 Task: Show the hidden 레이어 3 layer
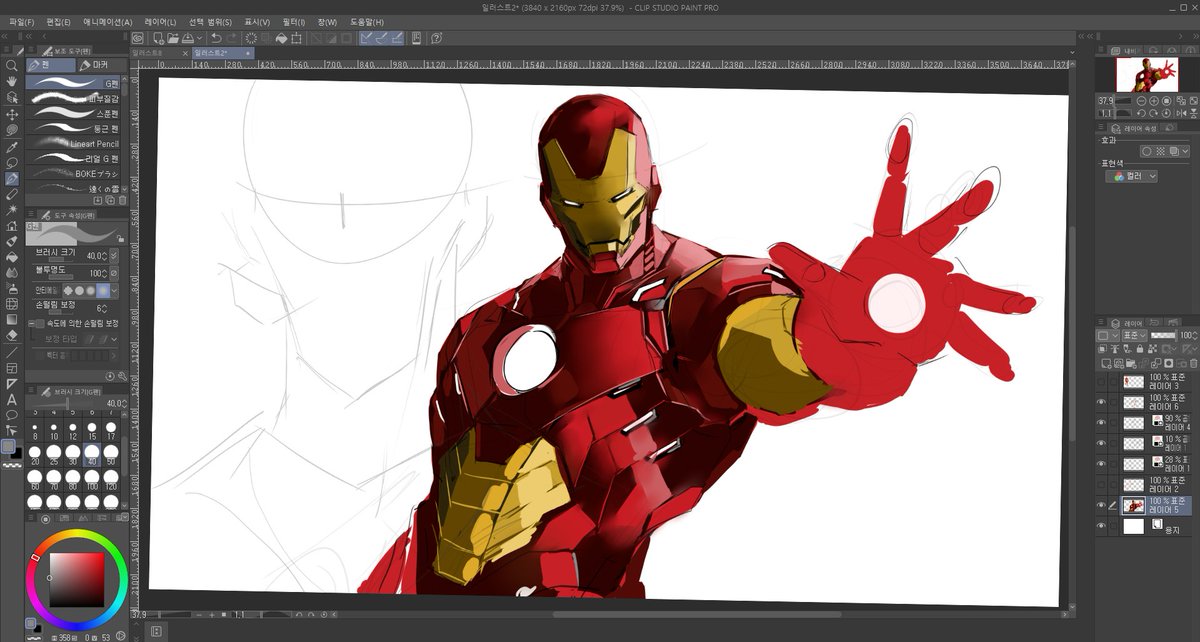pyautogui.click(x=1102, y=381)
